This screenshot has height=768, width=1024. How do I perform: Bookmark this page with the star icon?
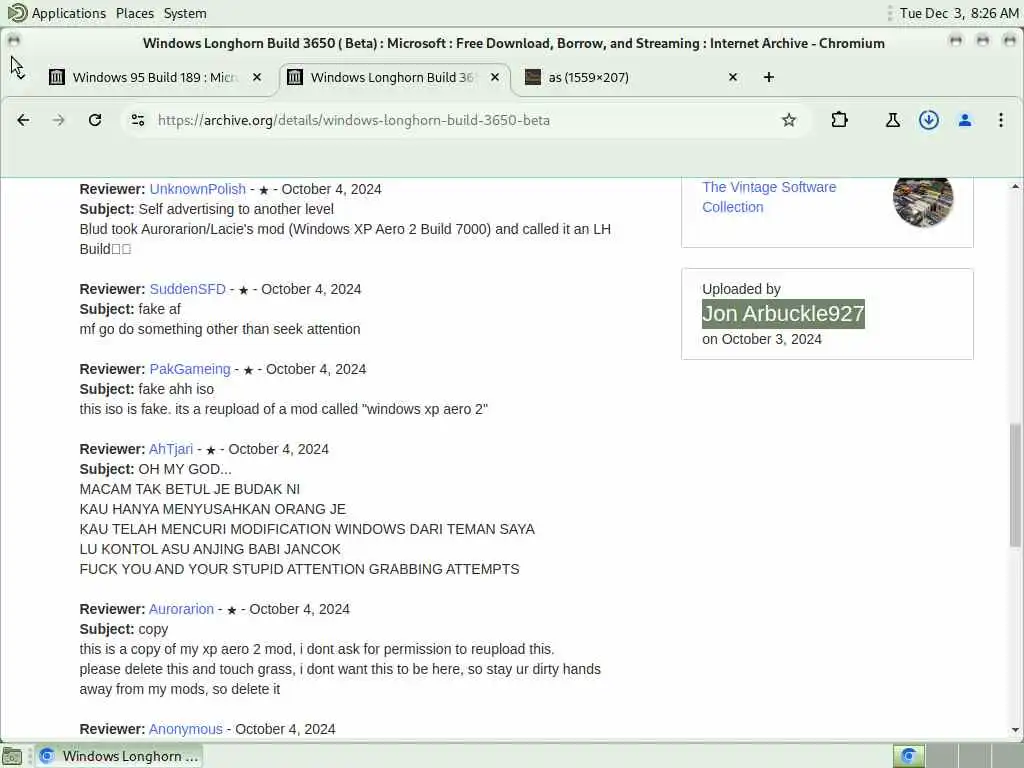point(789,120)
